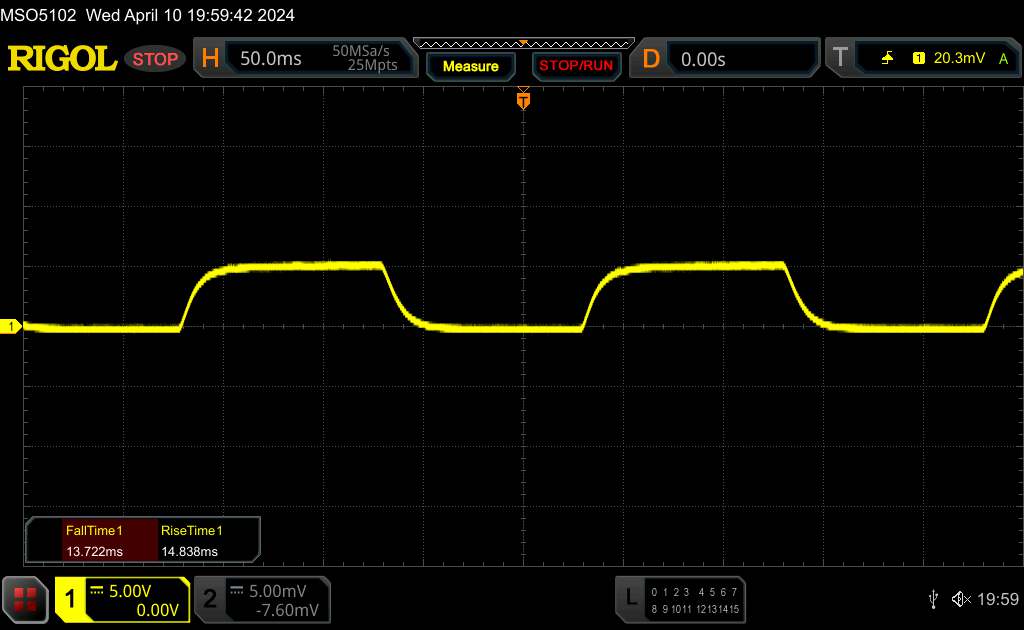Viewport: 1024px width, 630px height.
Task: Click channel 1 5.00V vertical scale
Action: (130, 591)
